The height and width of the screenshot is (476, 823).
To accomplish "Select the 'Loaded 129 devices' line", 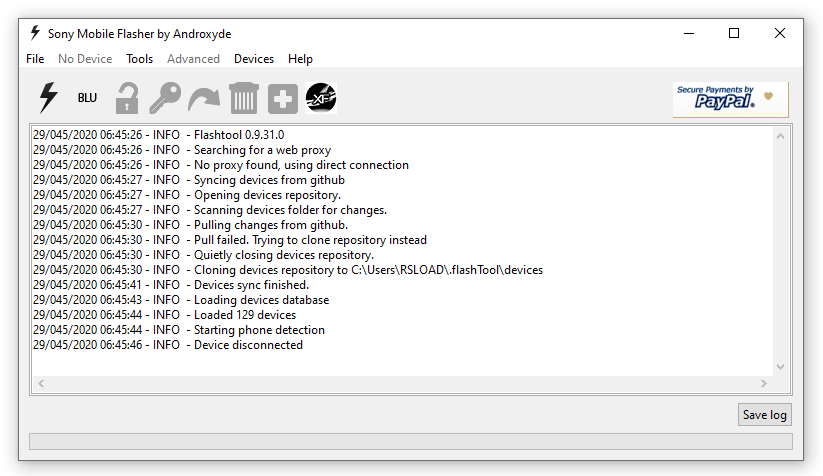I will [x=165, y=315].
